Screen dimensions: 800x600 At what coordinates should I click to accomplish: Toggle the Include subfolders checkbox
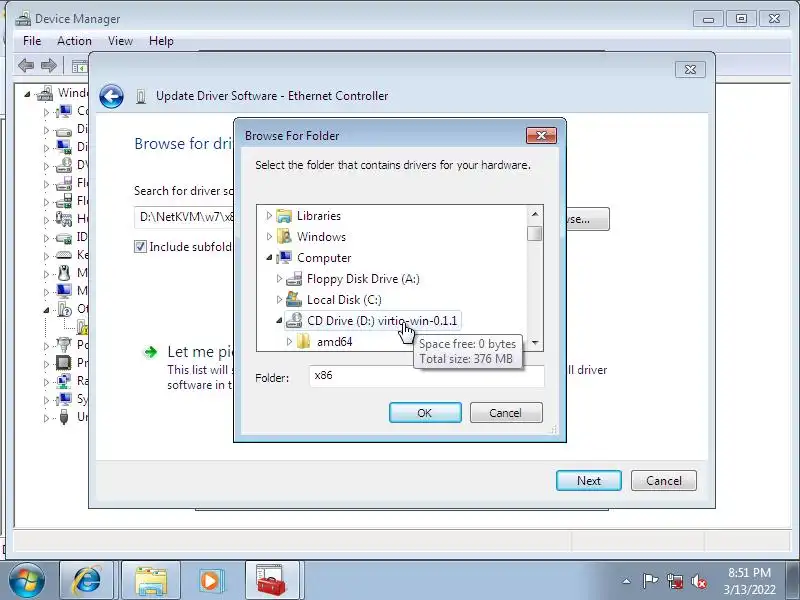coord(140,247)
